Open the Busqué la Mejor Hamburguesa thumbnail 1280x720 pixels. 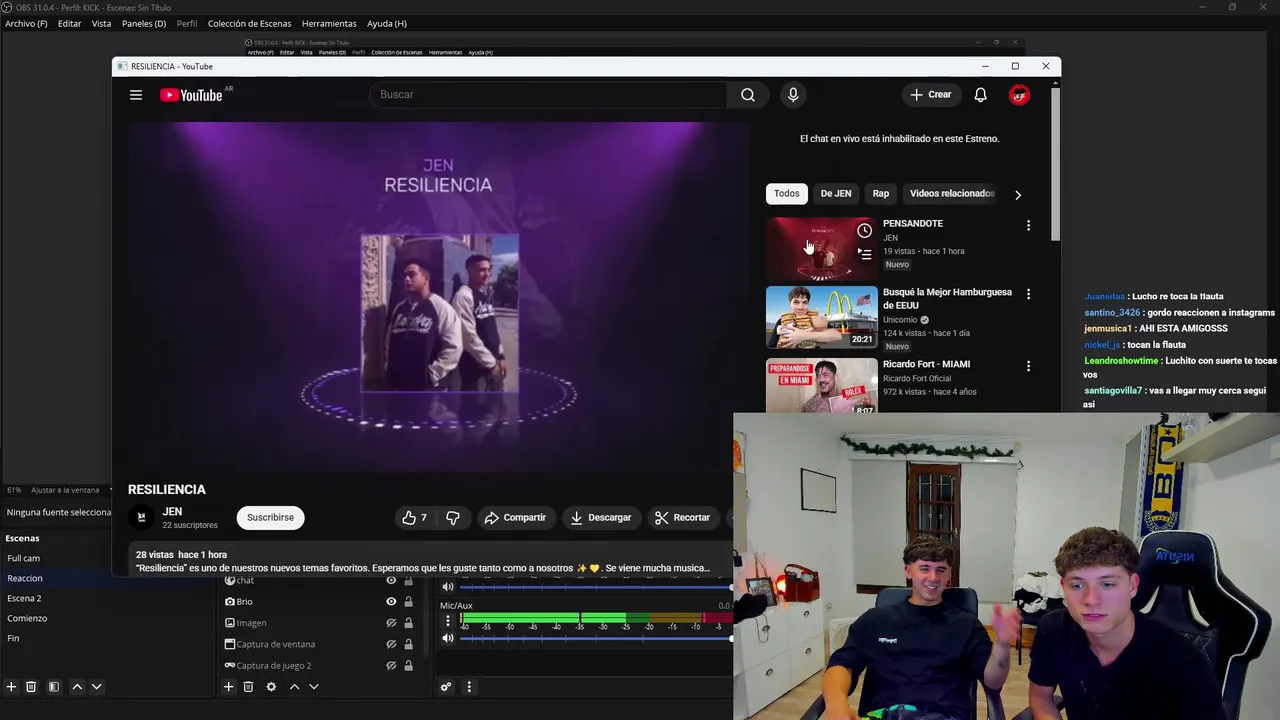coord(822,317)
